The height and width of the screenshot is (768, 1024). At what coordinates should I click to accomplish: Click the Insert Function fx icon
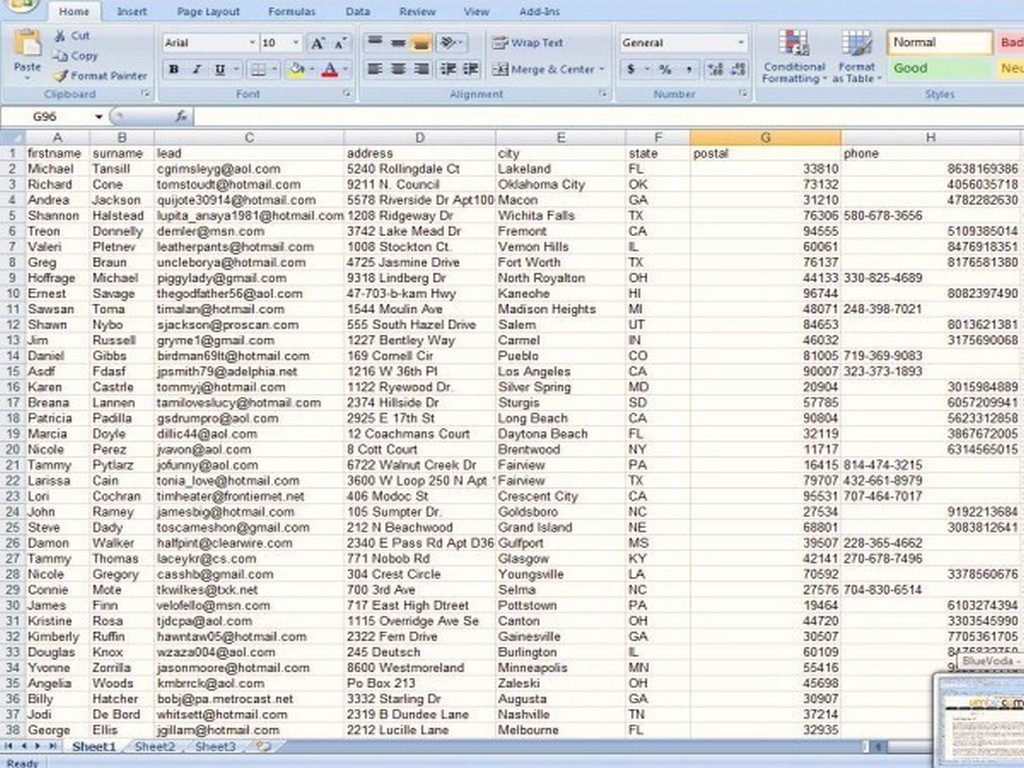[182, 117]
